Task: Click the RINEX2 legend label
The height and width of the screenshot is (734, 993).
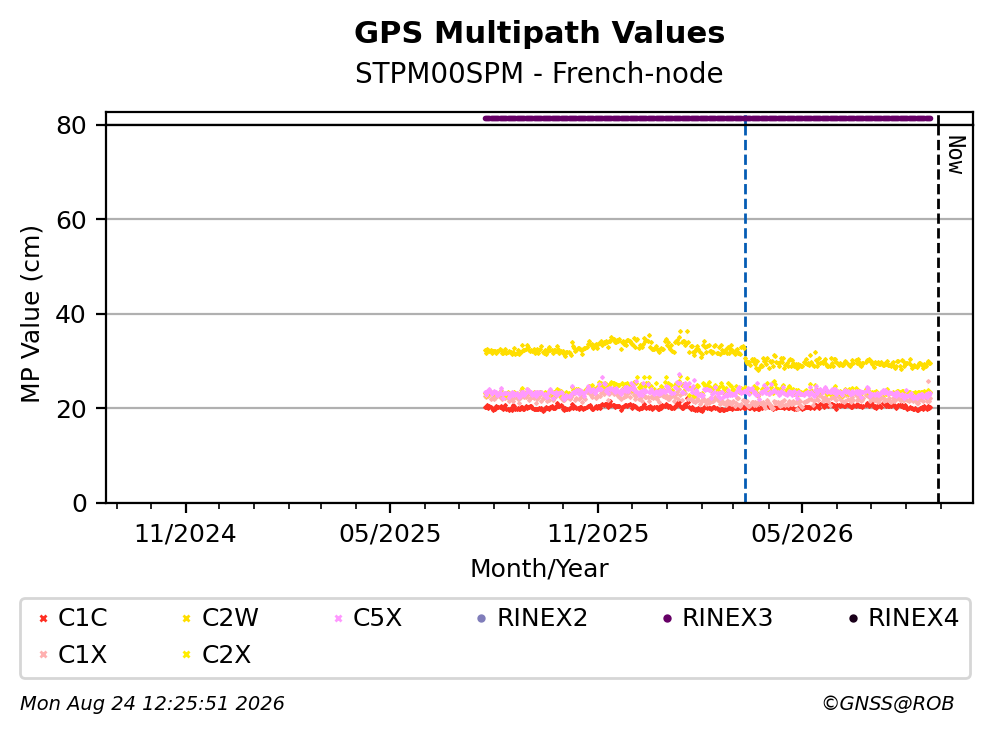Action: pos(542,617)
